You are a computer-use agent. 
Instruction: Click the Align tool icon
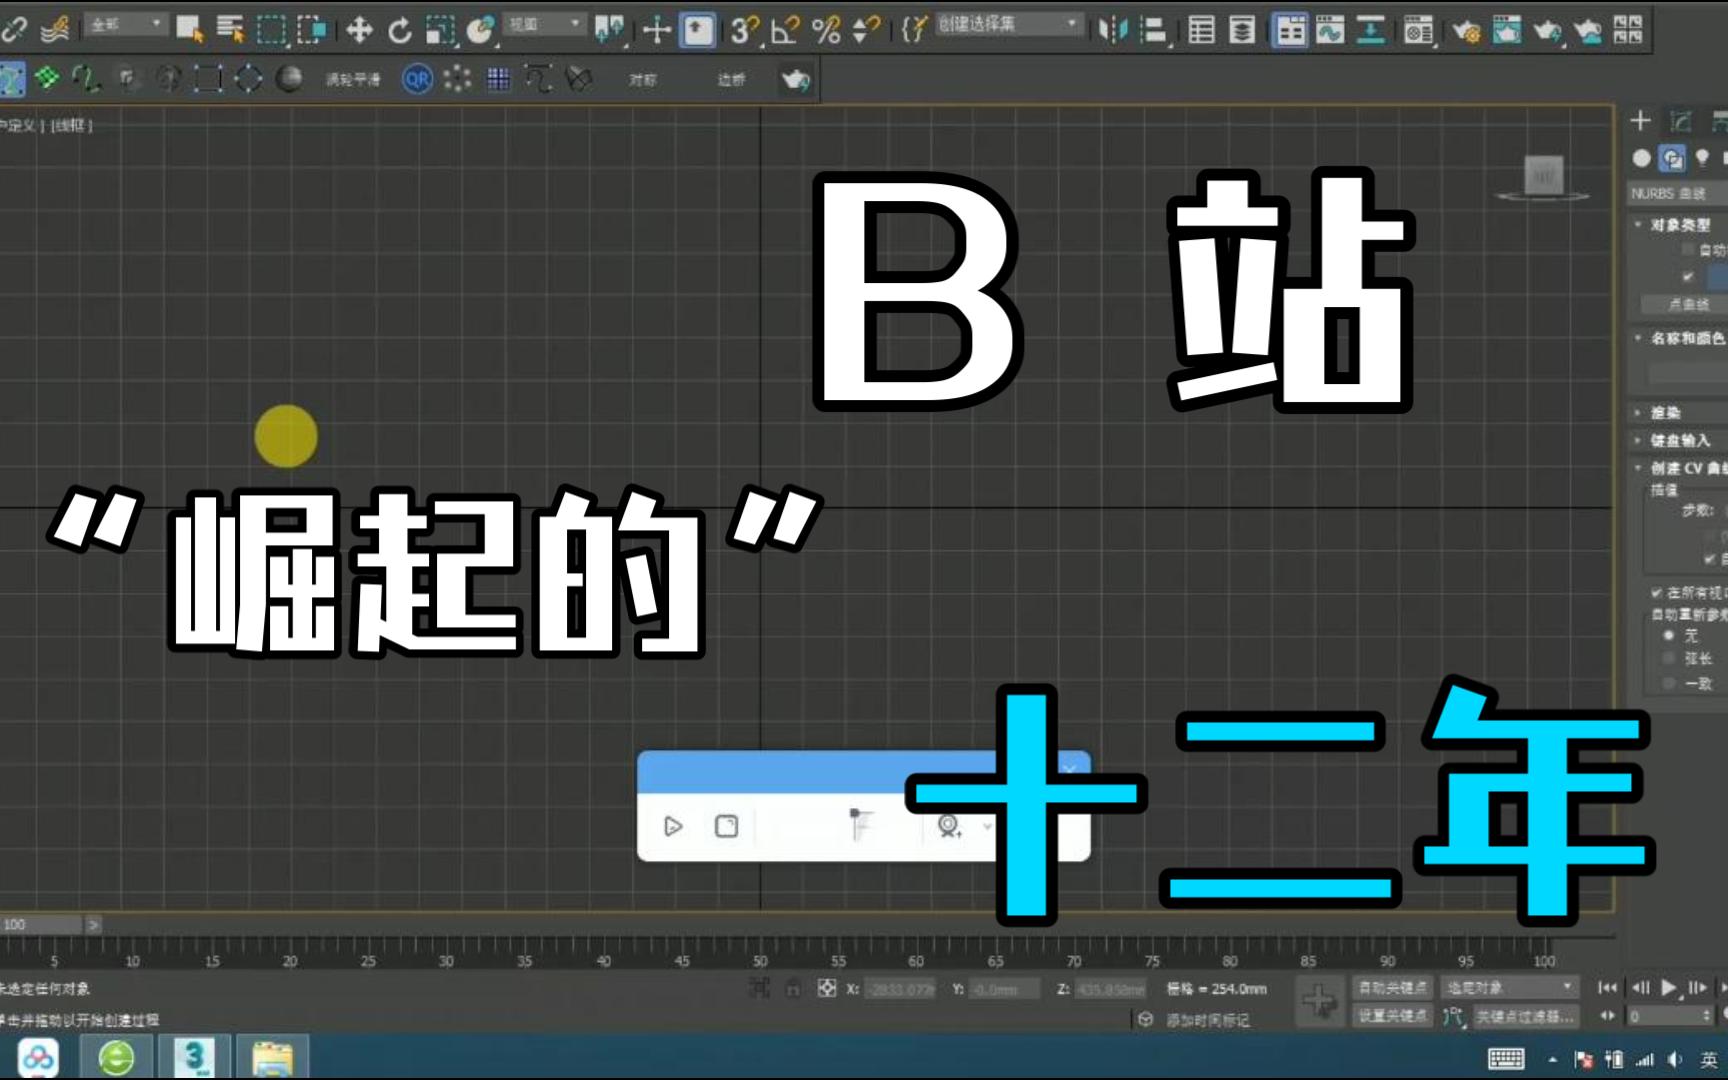pos(1154,30)
